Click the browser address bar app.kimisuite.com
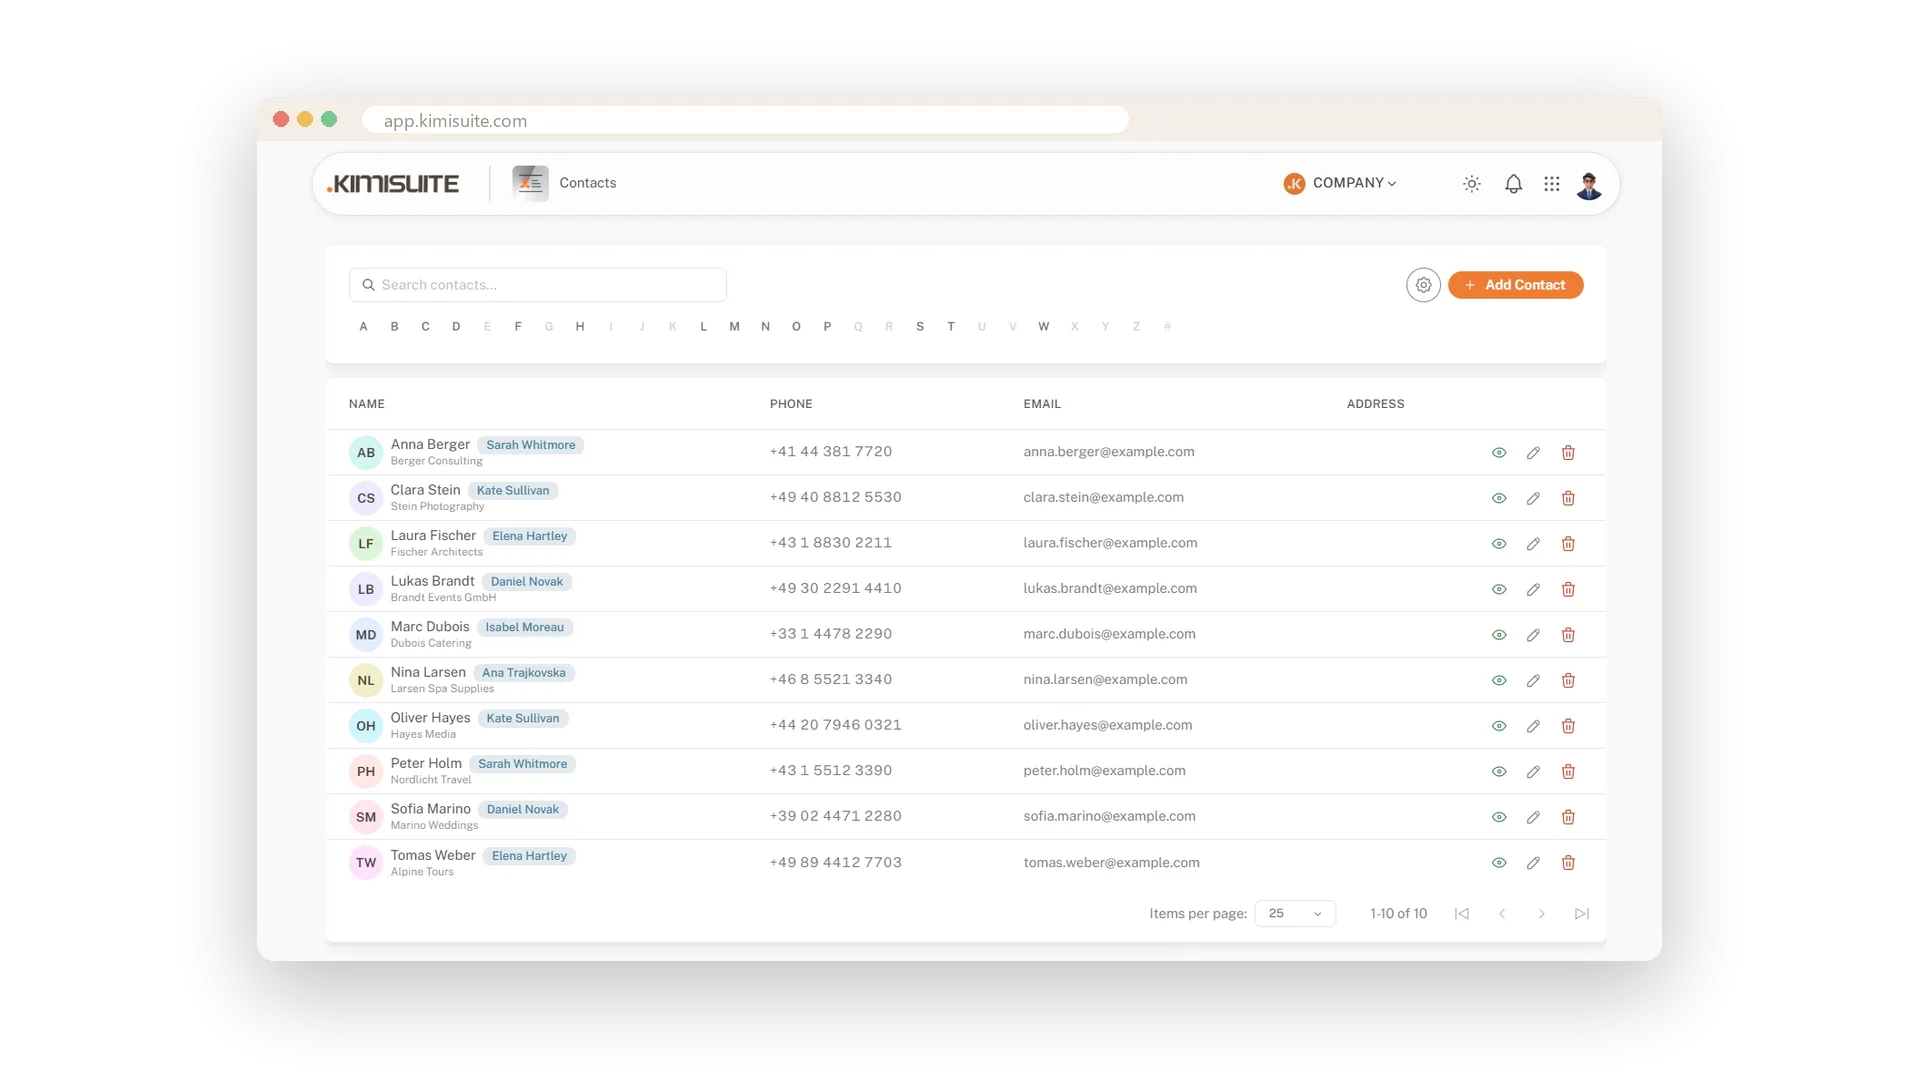Viewport: 1920px width, 1080px height. pyautogui.click(x=745, y=120)
